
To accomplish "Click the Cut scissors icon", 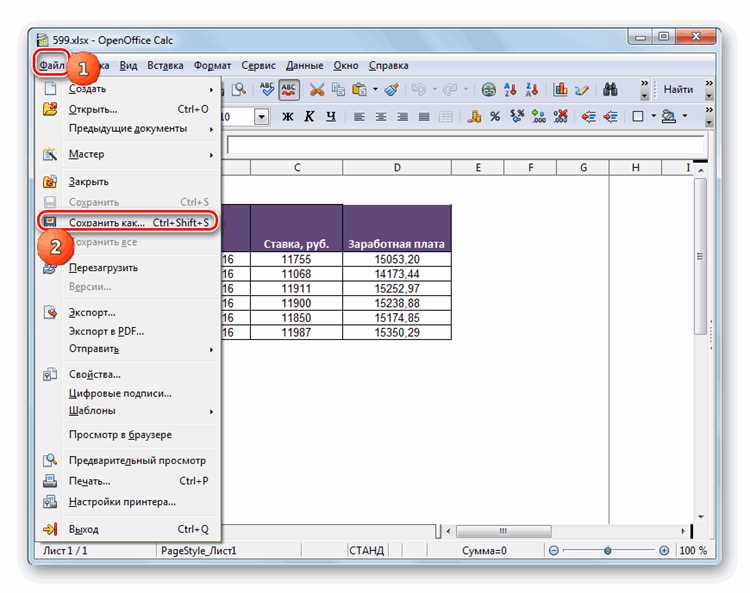I will (316, 89).
